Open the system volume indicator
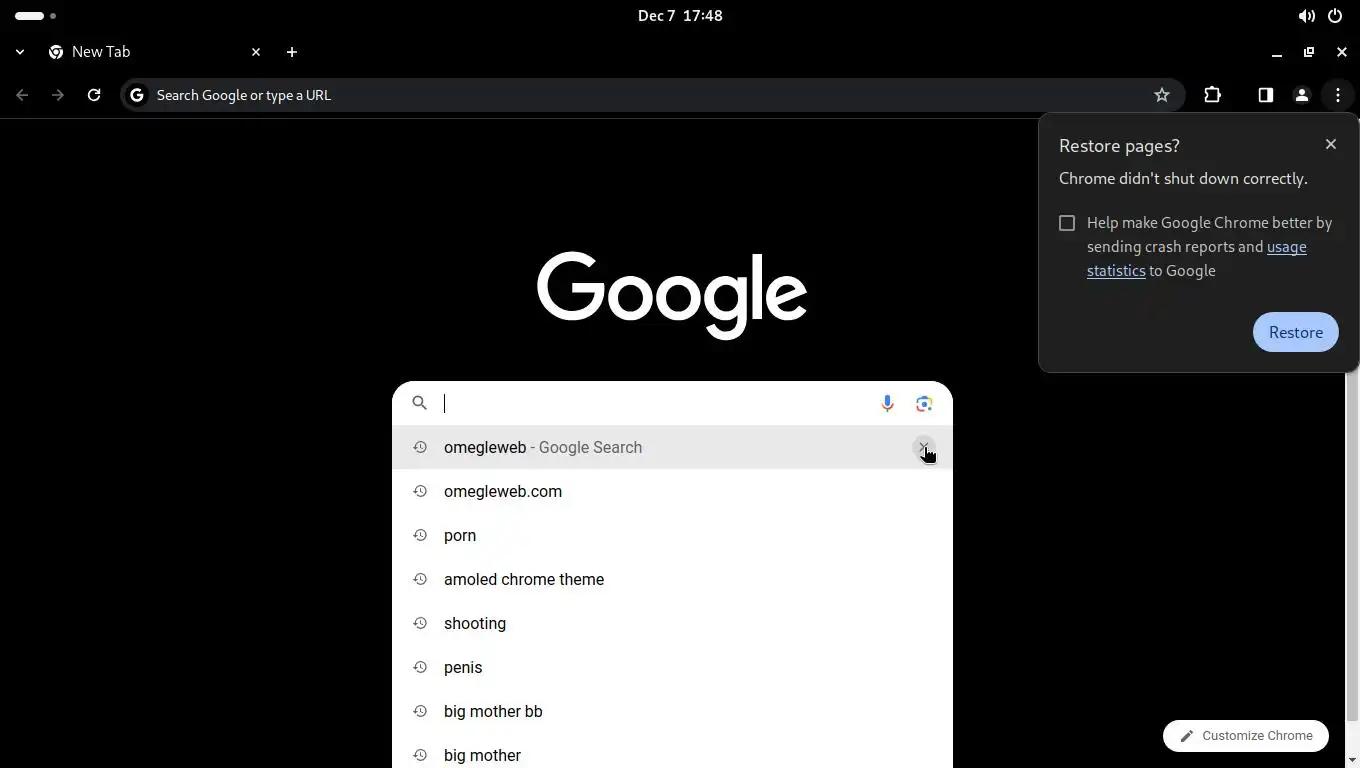 1306,16
